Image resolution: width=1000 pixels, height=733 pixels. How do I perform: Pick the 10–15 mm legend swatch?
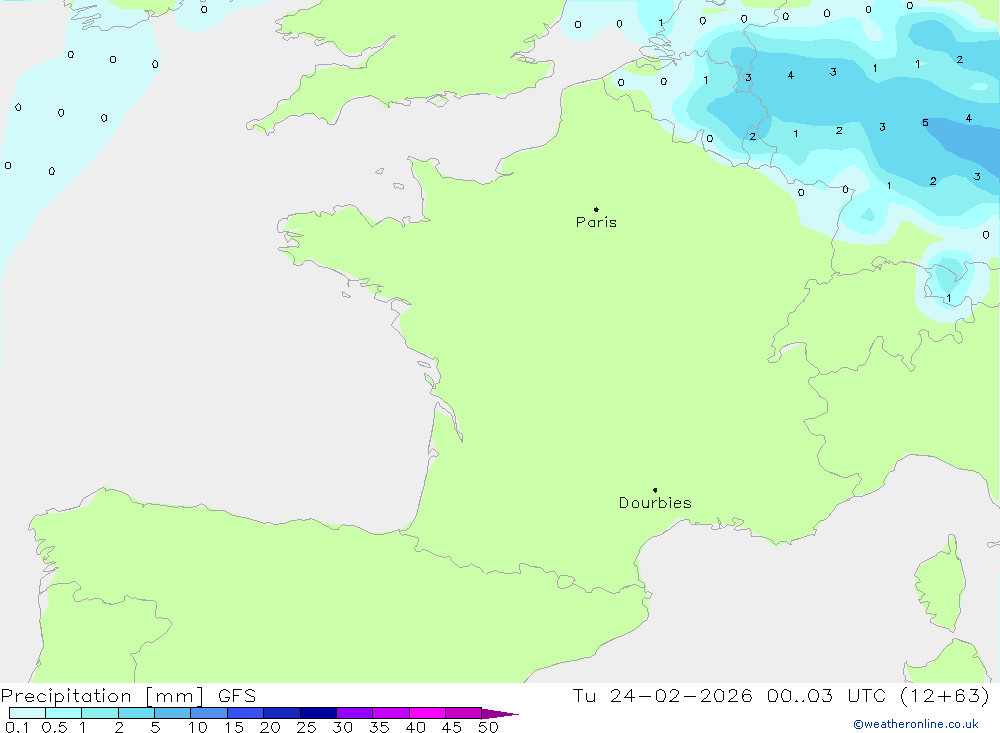[x=209, y=713]
